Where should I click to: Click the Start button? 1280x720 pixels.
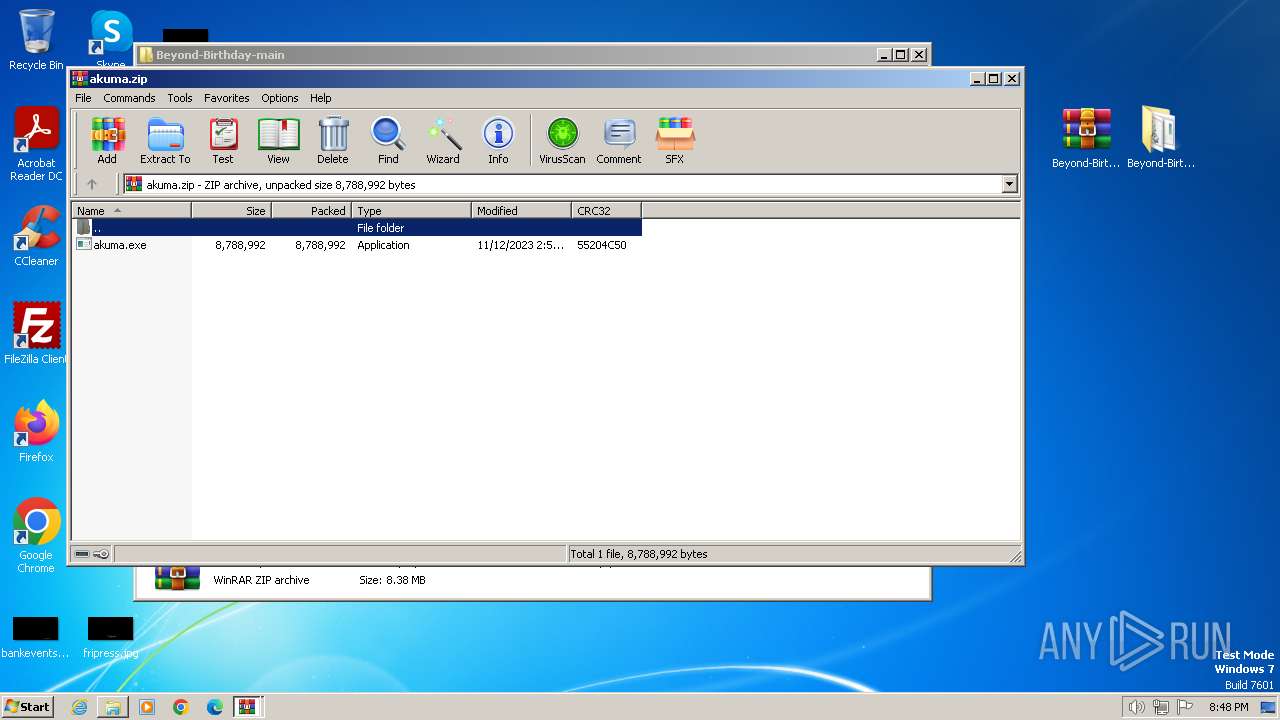click(x=28, y=707)
